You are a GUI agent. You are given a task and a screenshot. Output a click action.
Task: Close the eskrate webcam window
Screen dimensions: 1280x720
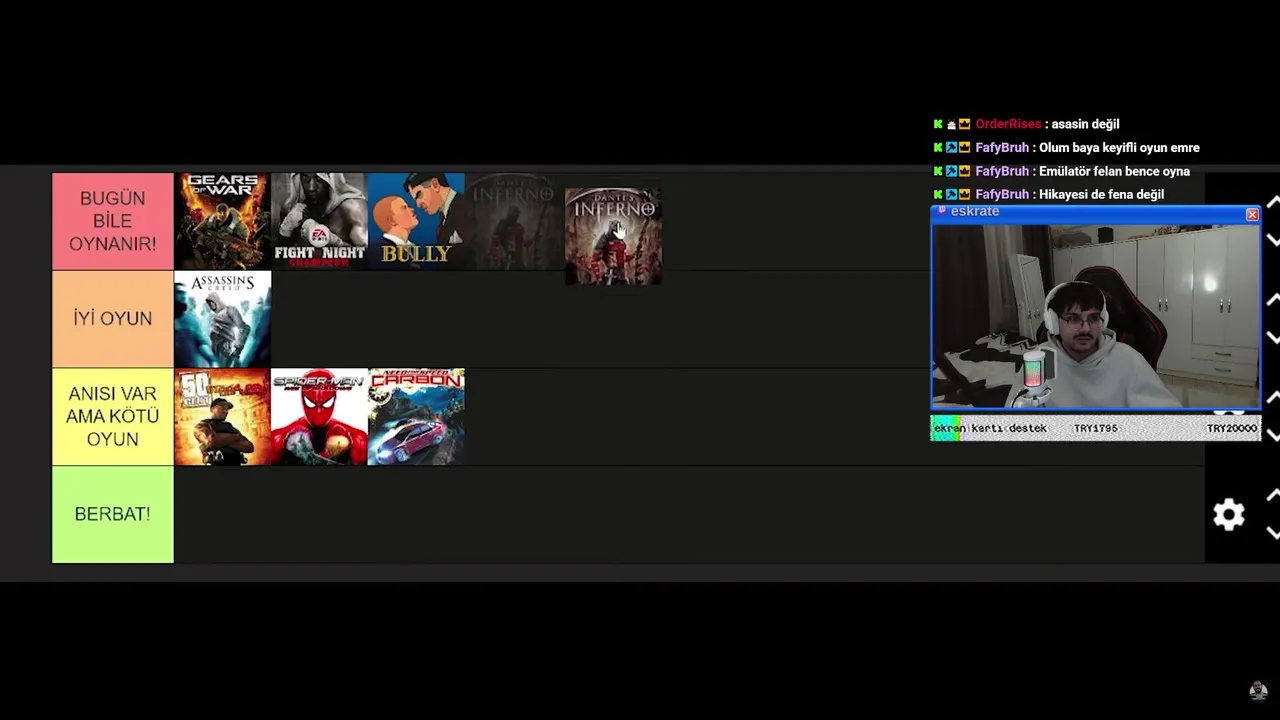(1252, 214)
